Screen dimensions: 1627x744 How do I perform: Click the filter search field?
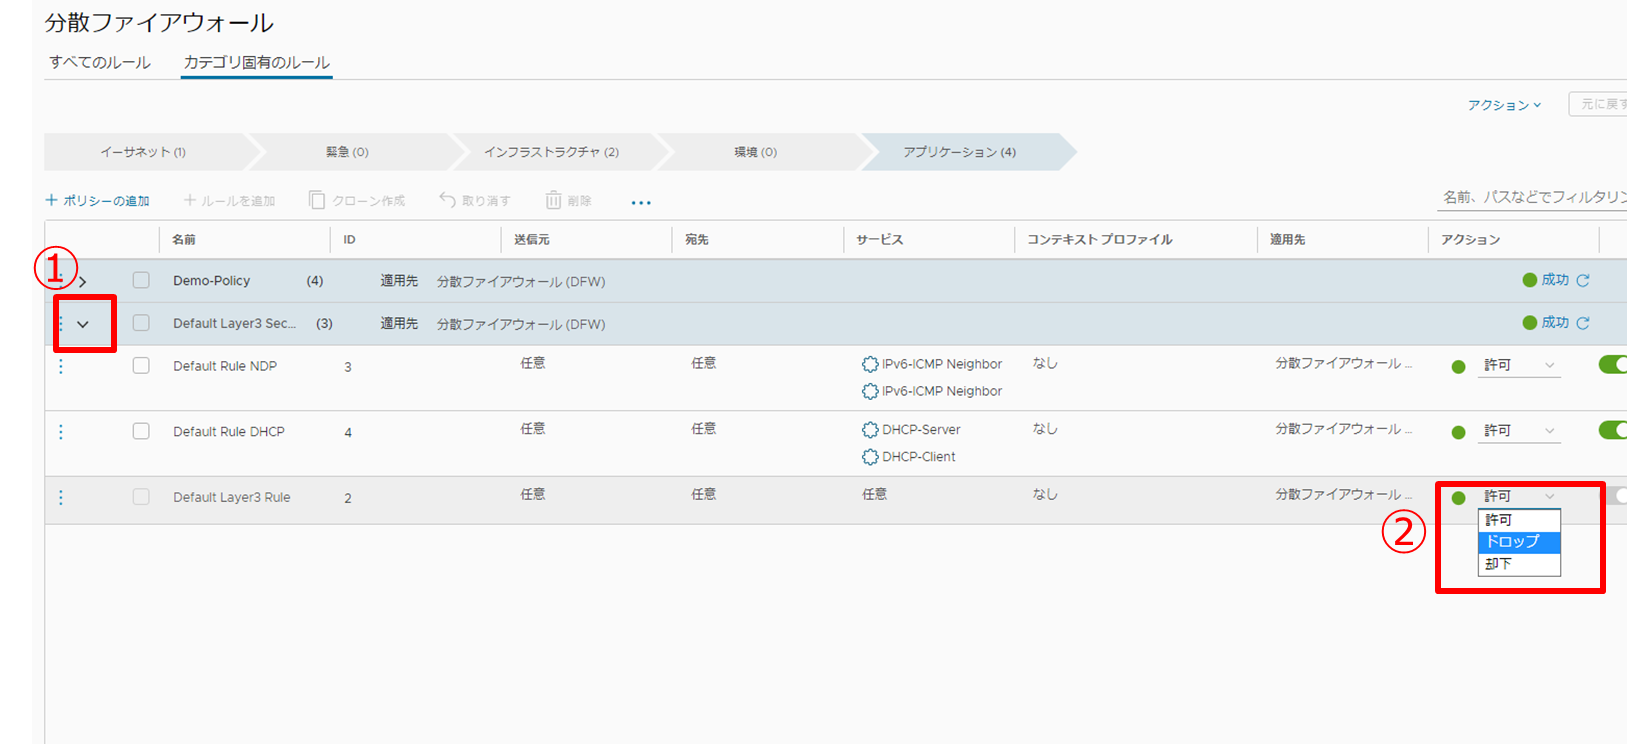1530,197
